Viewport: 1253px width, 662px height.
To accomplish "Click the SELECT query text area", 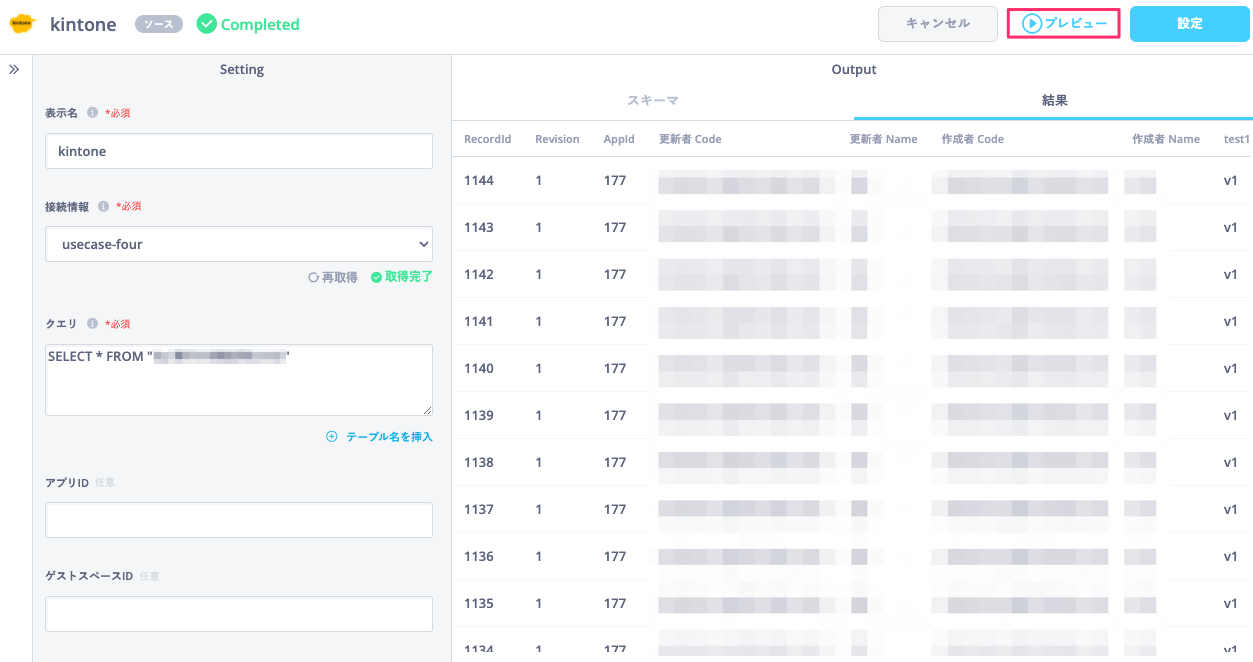I will (x=239, y=380).
